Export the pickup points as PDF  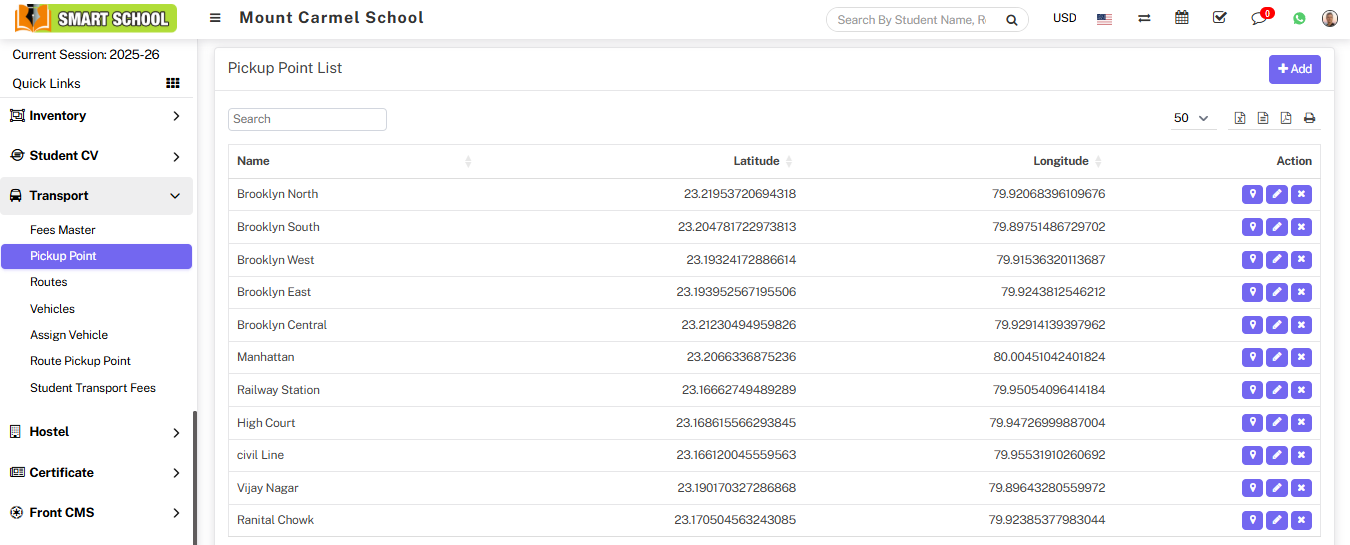tap(1286, 118)
